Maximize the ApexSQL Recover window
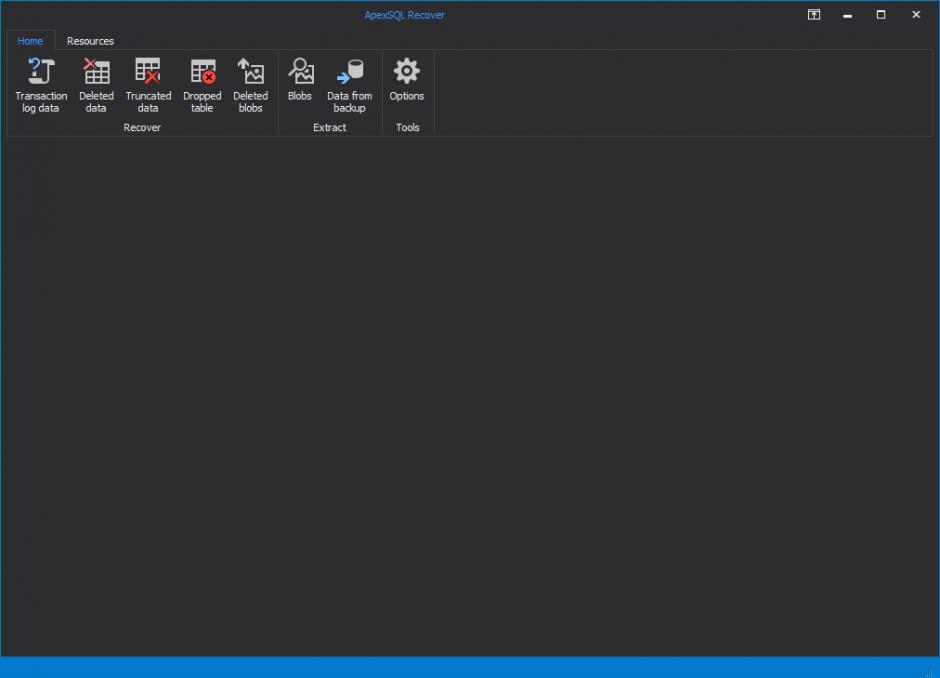This screenshot has height=678, width=940. (881, 14)
